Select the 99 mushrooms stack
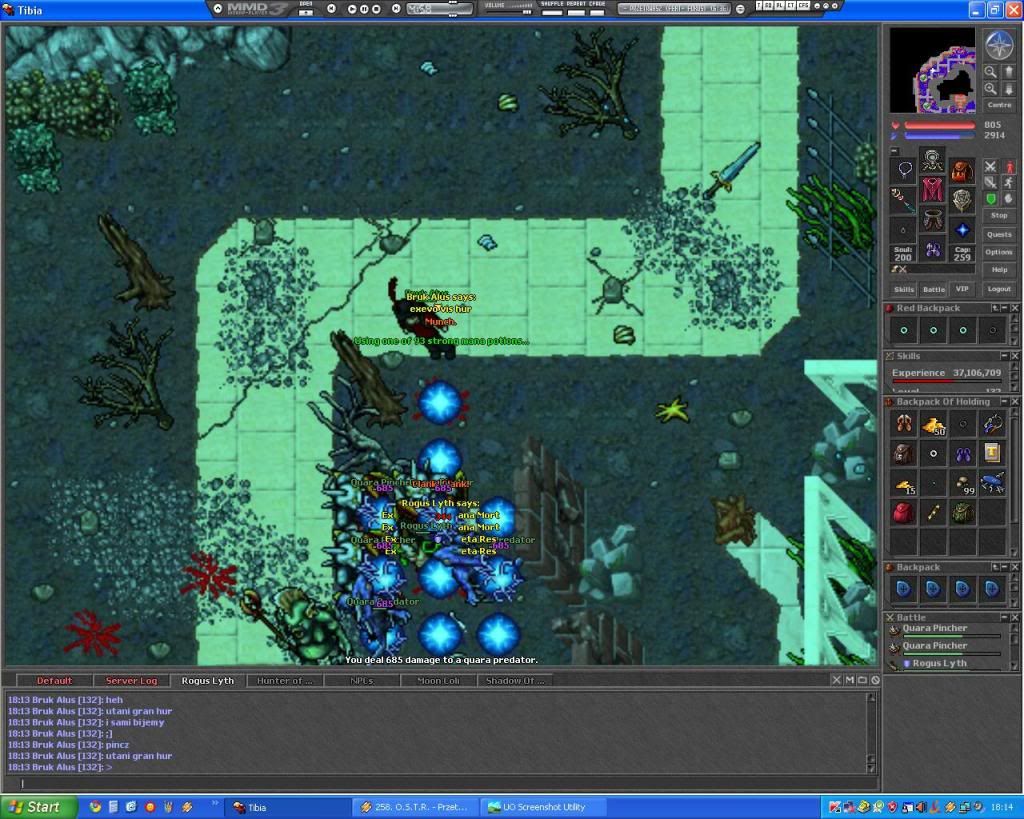The width and height of the screenshot is (1024, 819). pos(963,483)
